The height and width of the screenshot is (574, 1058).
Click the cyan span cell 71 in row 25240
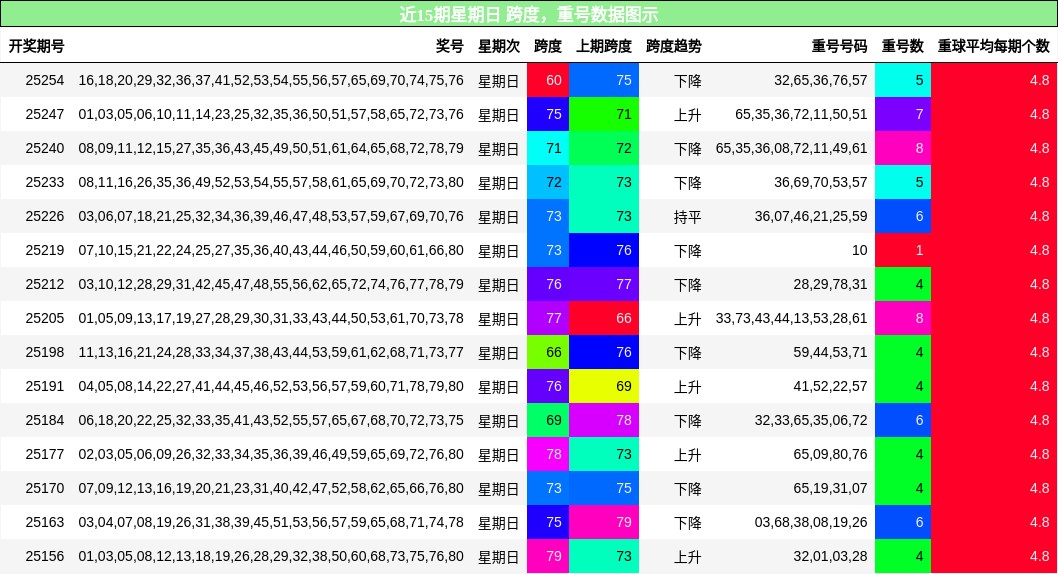pos(548,148)
